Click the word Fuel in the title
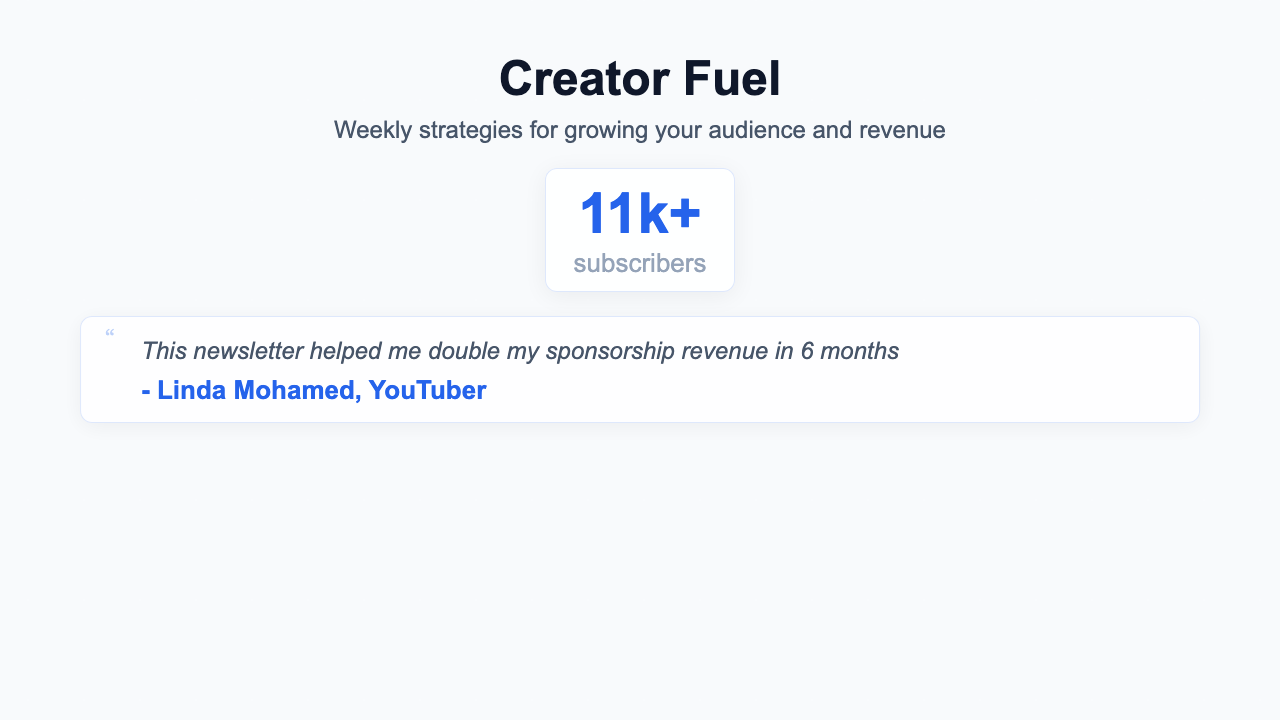 click(732, 78)
